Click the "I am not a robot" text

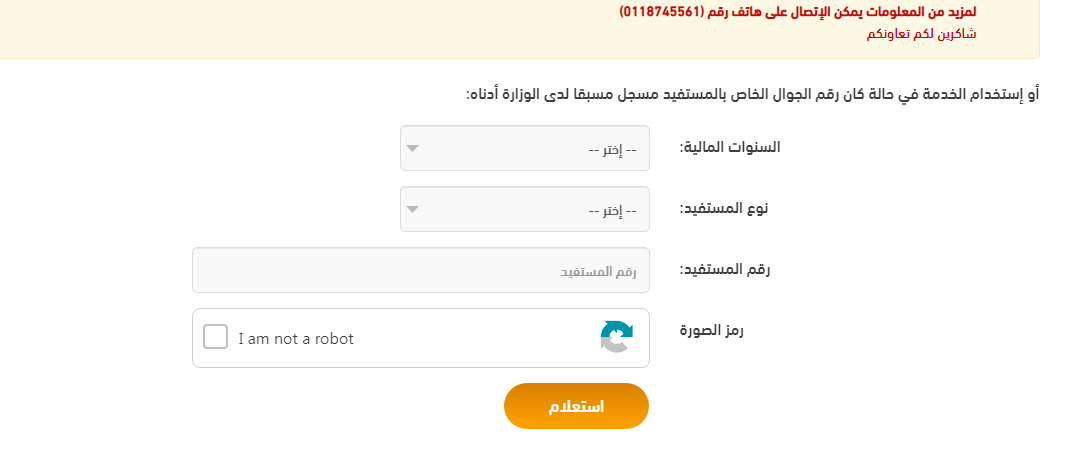pos(296,339)
